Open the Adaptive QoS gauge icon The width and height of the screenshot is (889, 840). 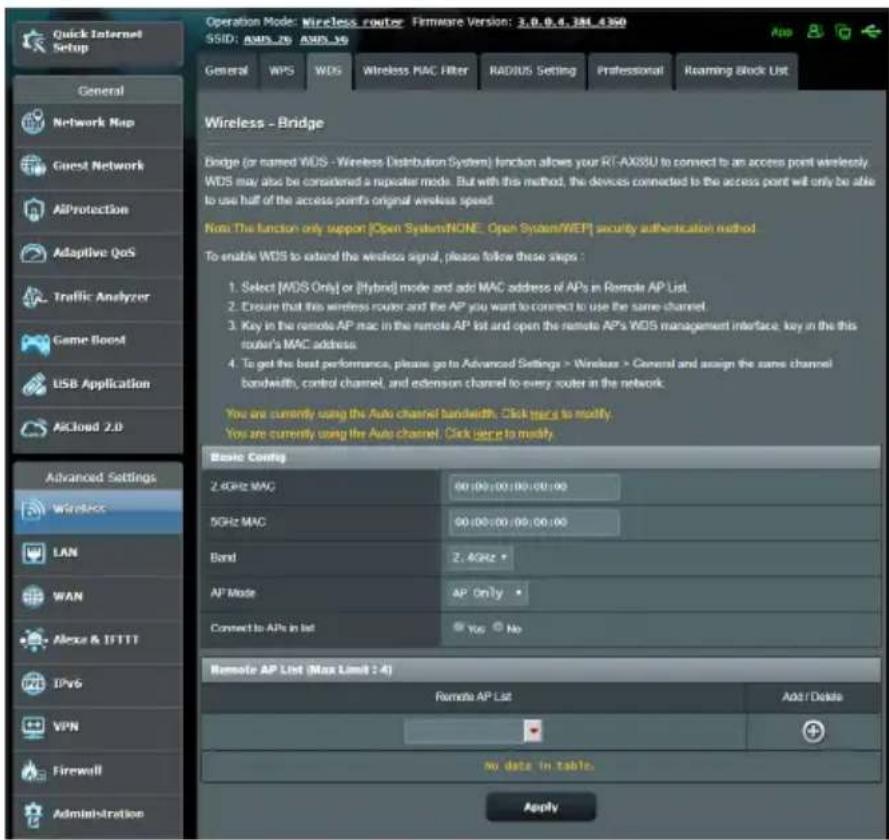point(33,253)
